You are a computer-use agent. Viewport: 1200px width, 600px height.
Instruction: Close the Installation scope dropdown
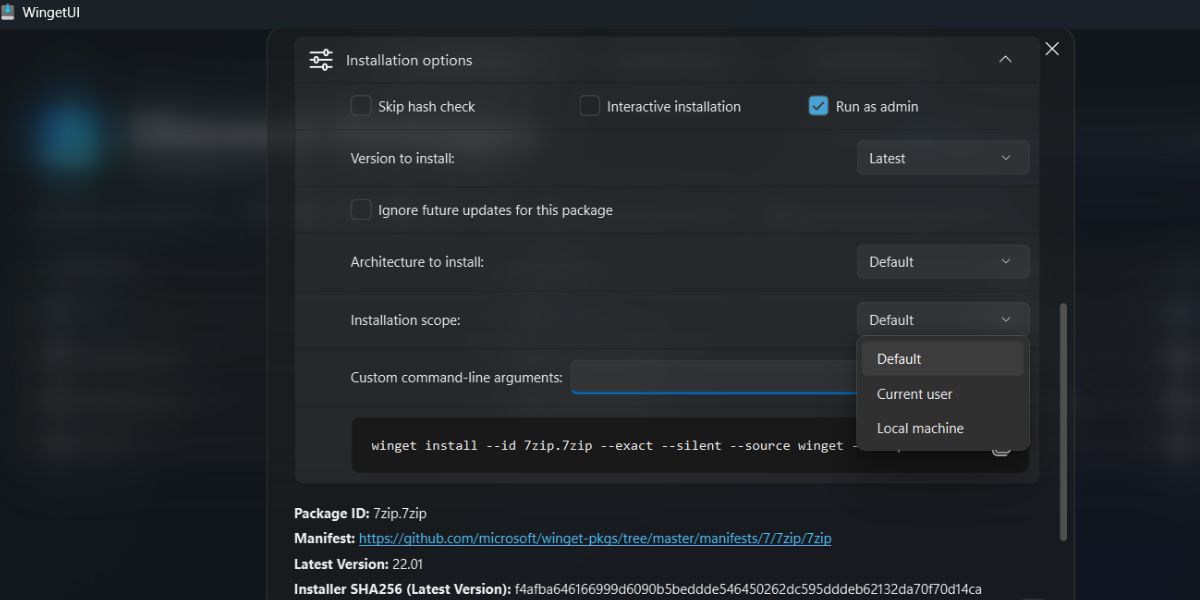coord(943,320)
